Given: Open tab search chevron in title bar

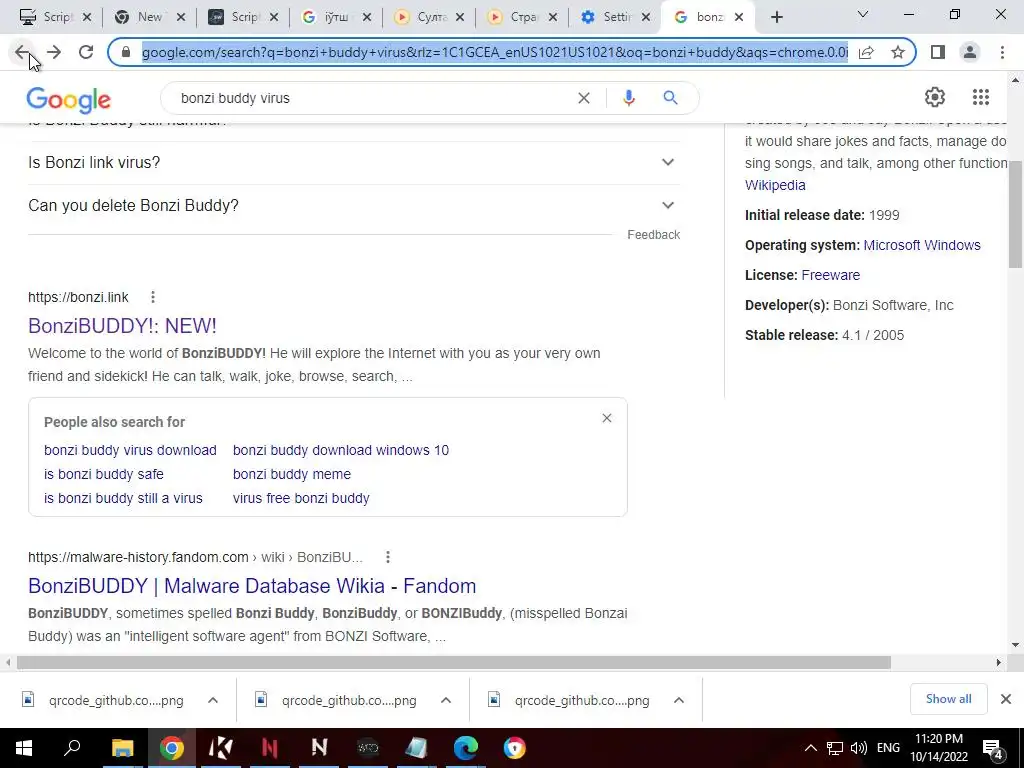Looking at the screenshot, I should tap(863, 14).
